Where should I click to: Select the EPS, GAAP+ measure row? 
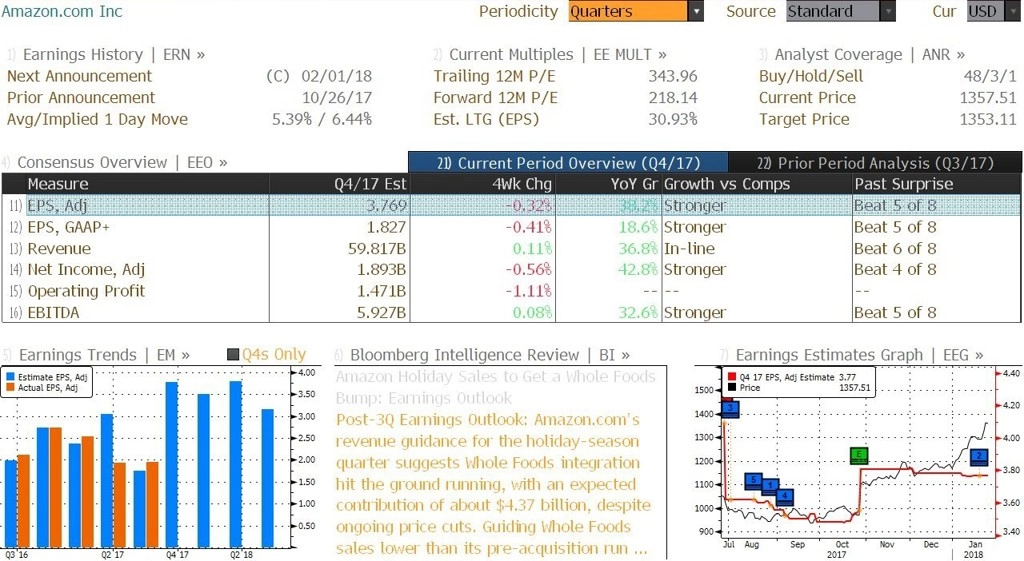point(511,227)
